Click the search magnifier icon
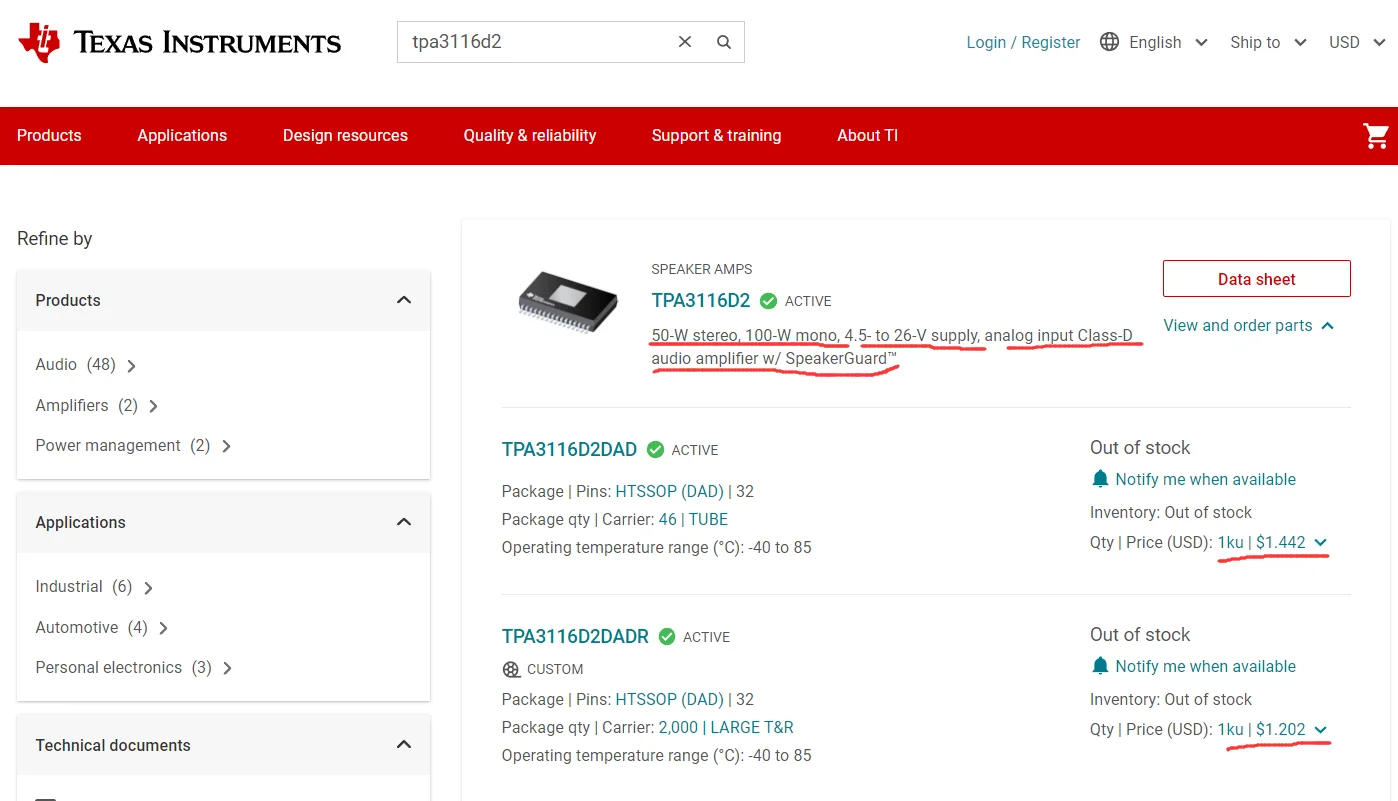Image resolution: width=1398 pixels, height=801 pixels. coord(724,42)
